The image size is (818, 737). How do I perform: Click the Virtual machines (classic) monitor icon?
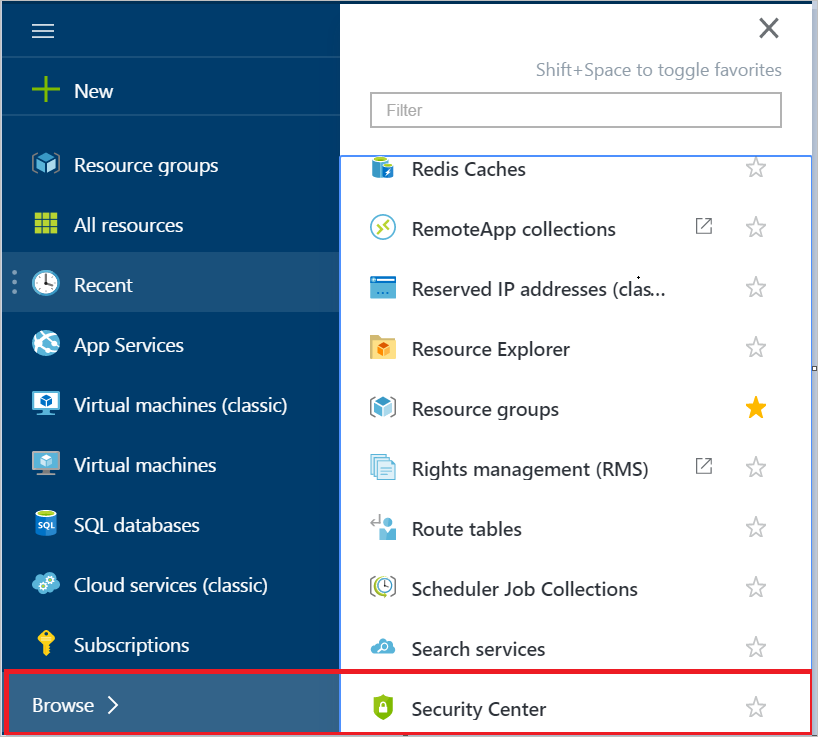[46, 403]
